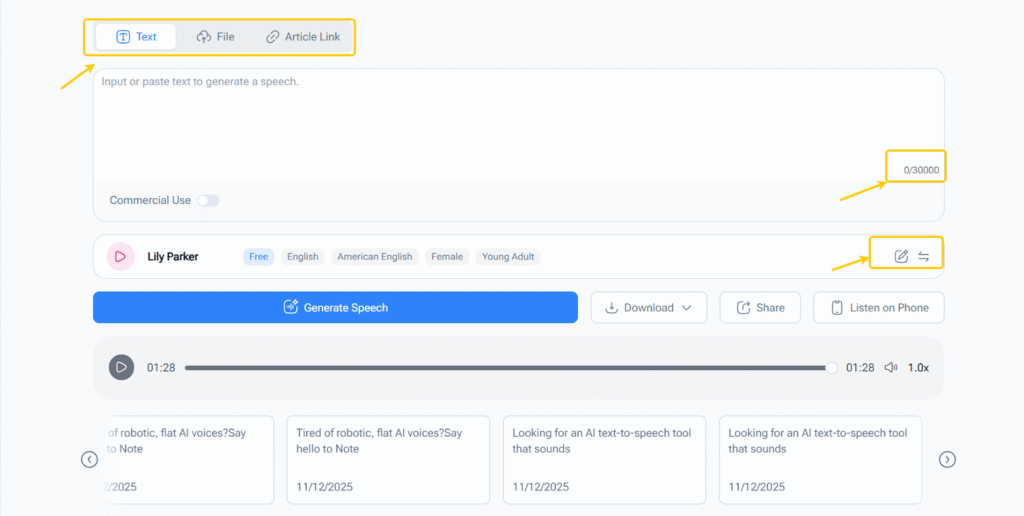This screenshot has height=516, width=1024.
Task: Select the Text input tab
Action: pyautogui.click(x=136, y=37)
